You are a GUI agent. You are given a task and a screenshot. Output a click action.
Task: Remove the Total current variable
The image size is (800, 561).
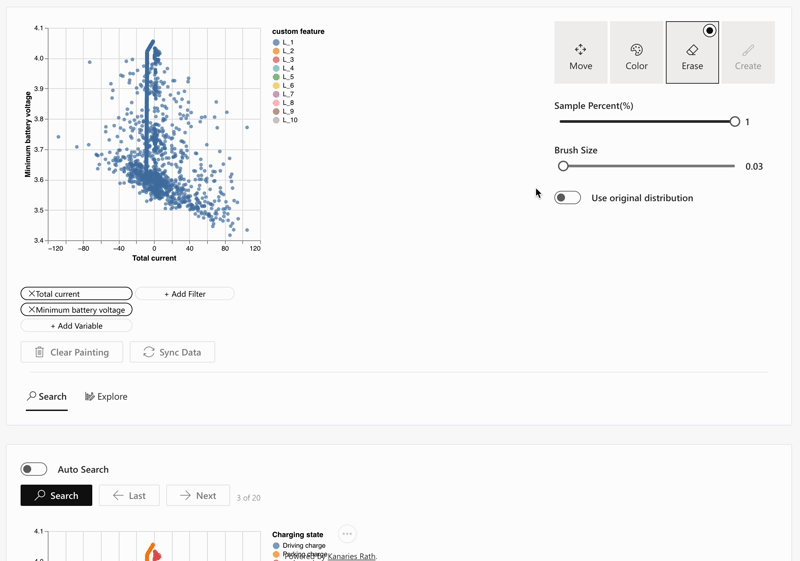tap(31, 294)
